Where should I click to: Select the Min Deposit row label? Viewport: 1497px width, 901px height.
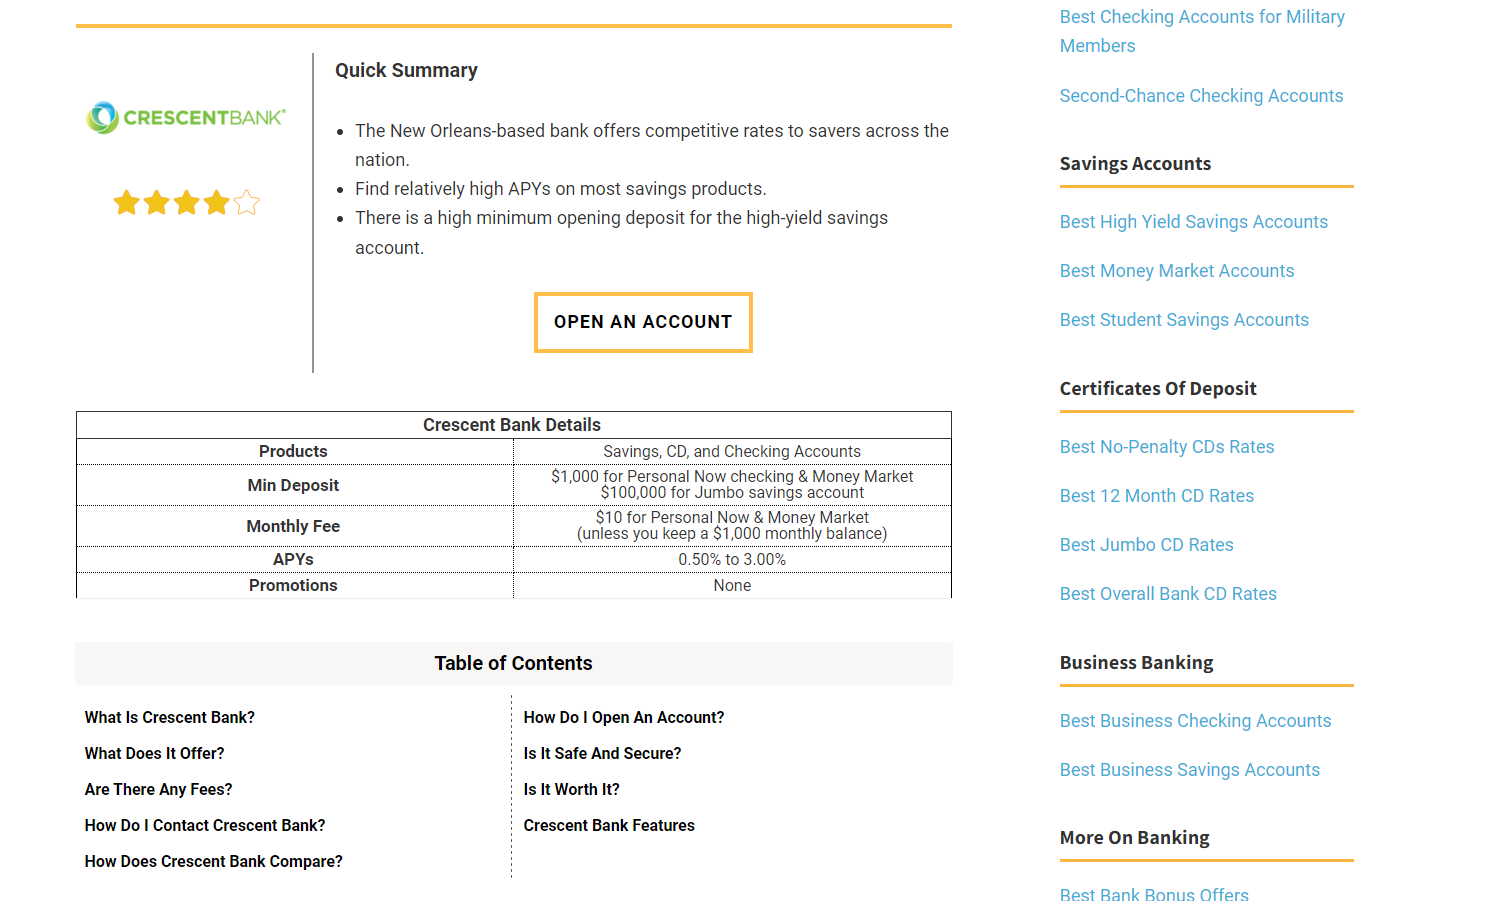point(293,485)
